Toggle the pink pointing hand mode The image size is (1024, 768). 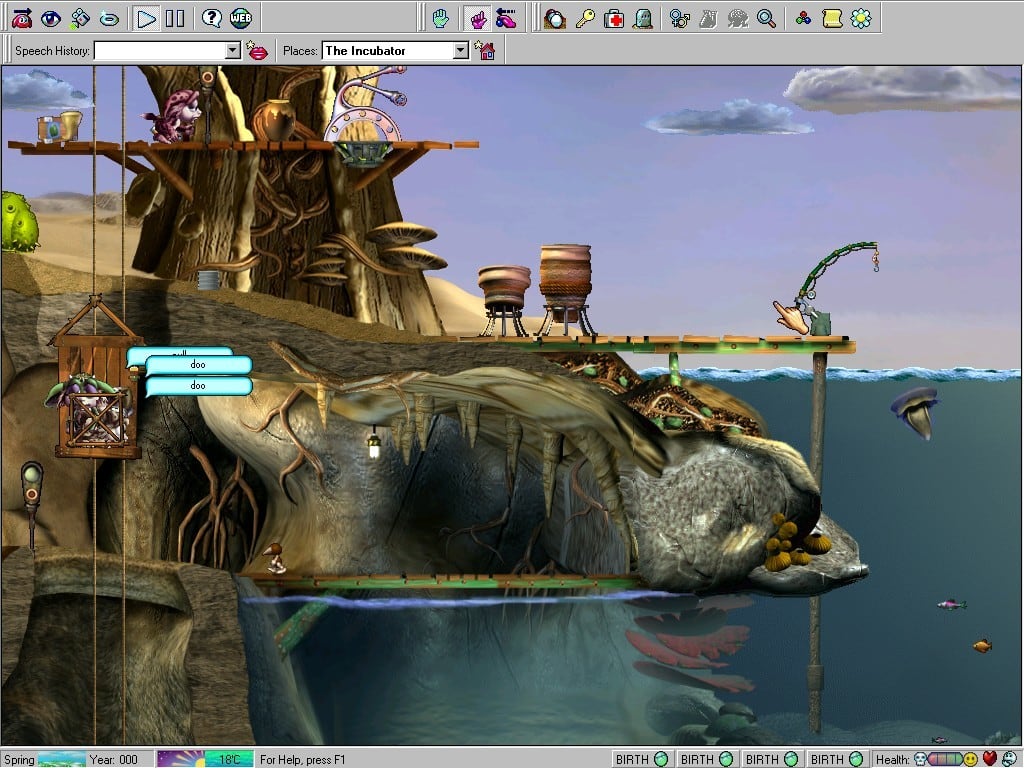(x=479, y=17)
